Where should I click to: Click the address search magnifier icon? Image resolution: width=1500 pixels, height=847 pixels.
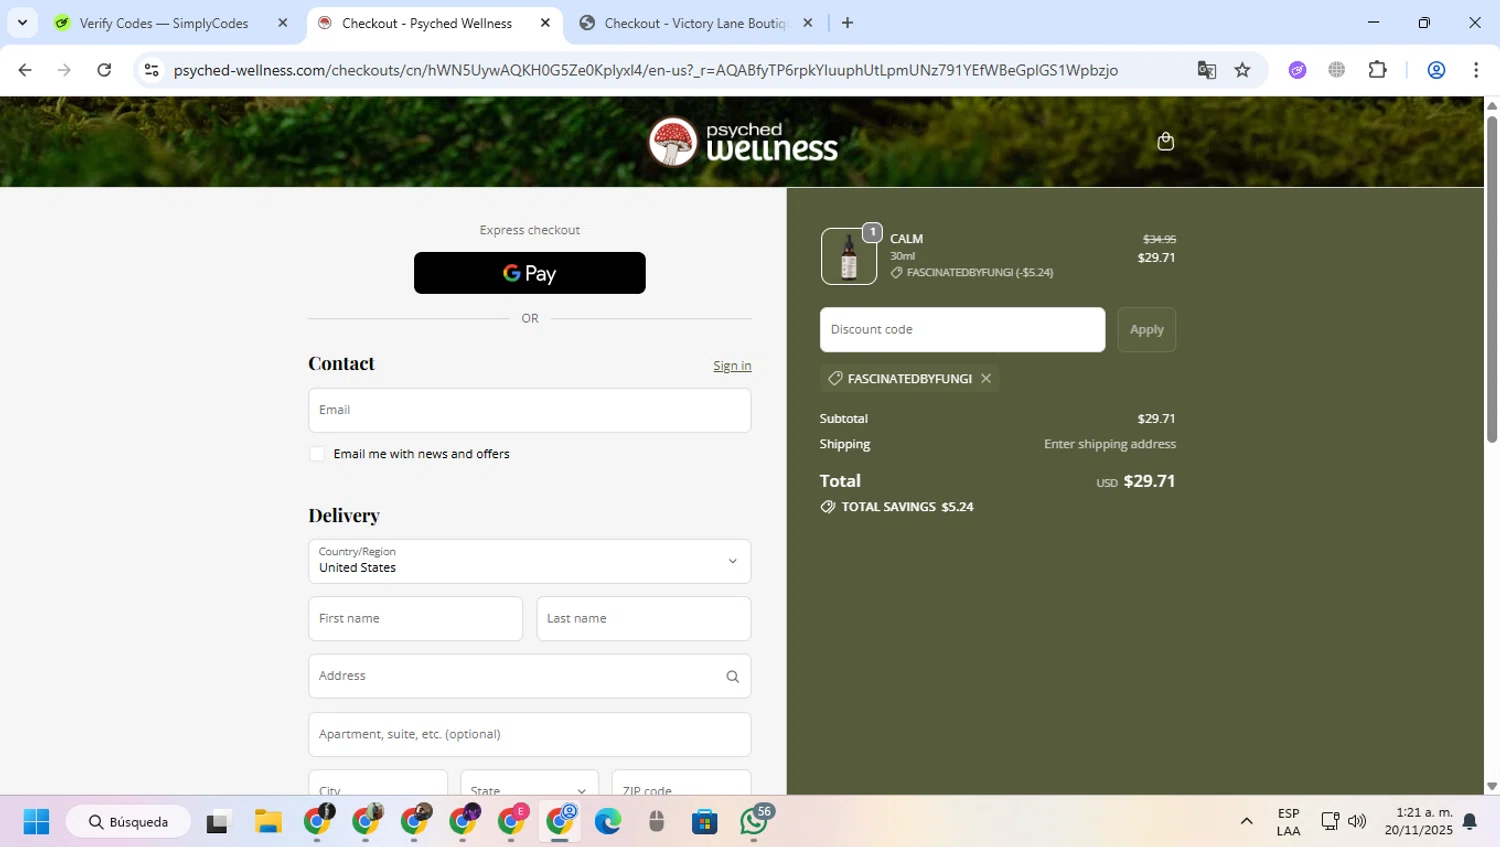[x=732, y=677]
